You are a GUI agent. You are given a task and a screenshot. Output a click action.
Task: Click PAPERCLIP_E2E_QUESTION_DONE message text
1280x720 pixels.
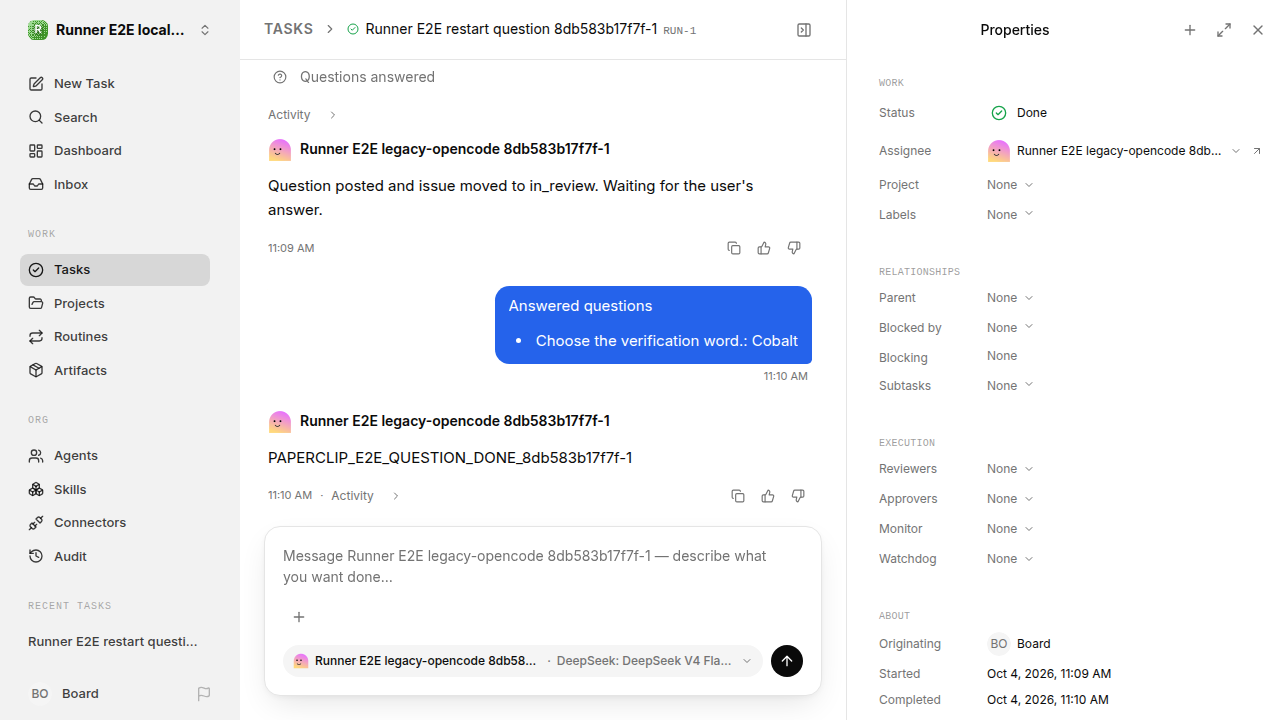(x=450, y=458)
